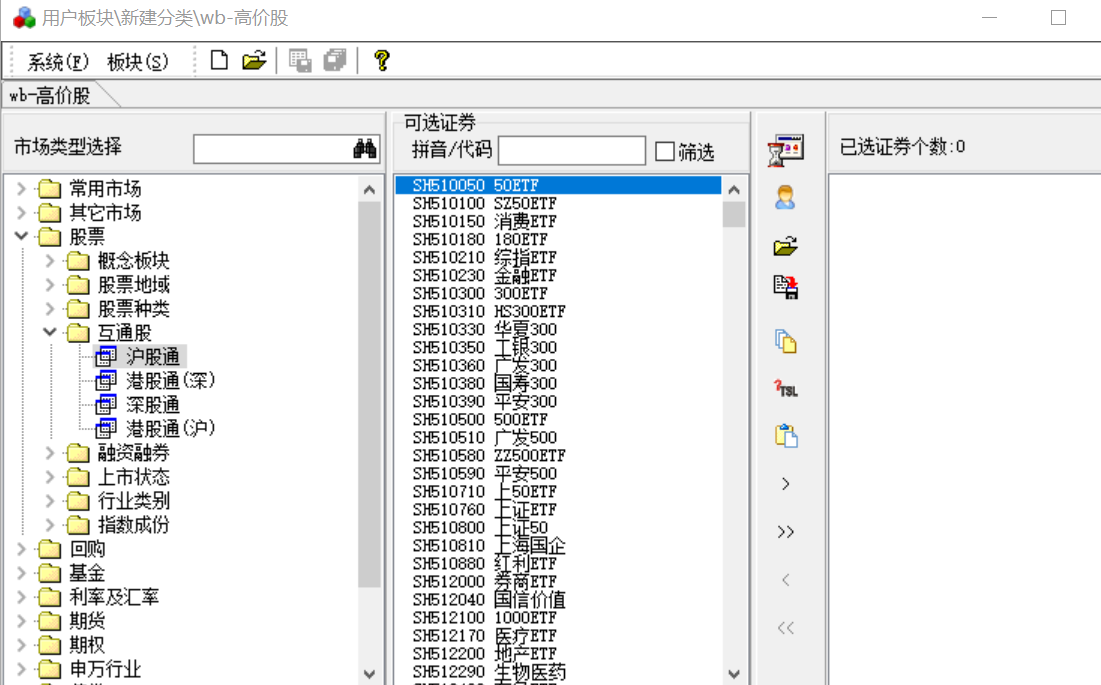1101x685 pixels.
Task: Click the grayed table copy toolbar icon
Action: pyautogui.click(x=300, y=60)
